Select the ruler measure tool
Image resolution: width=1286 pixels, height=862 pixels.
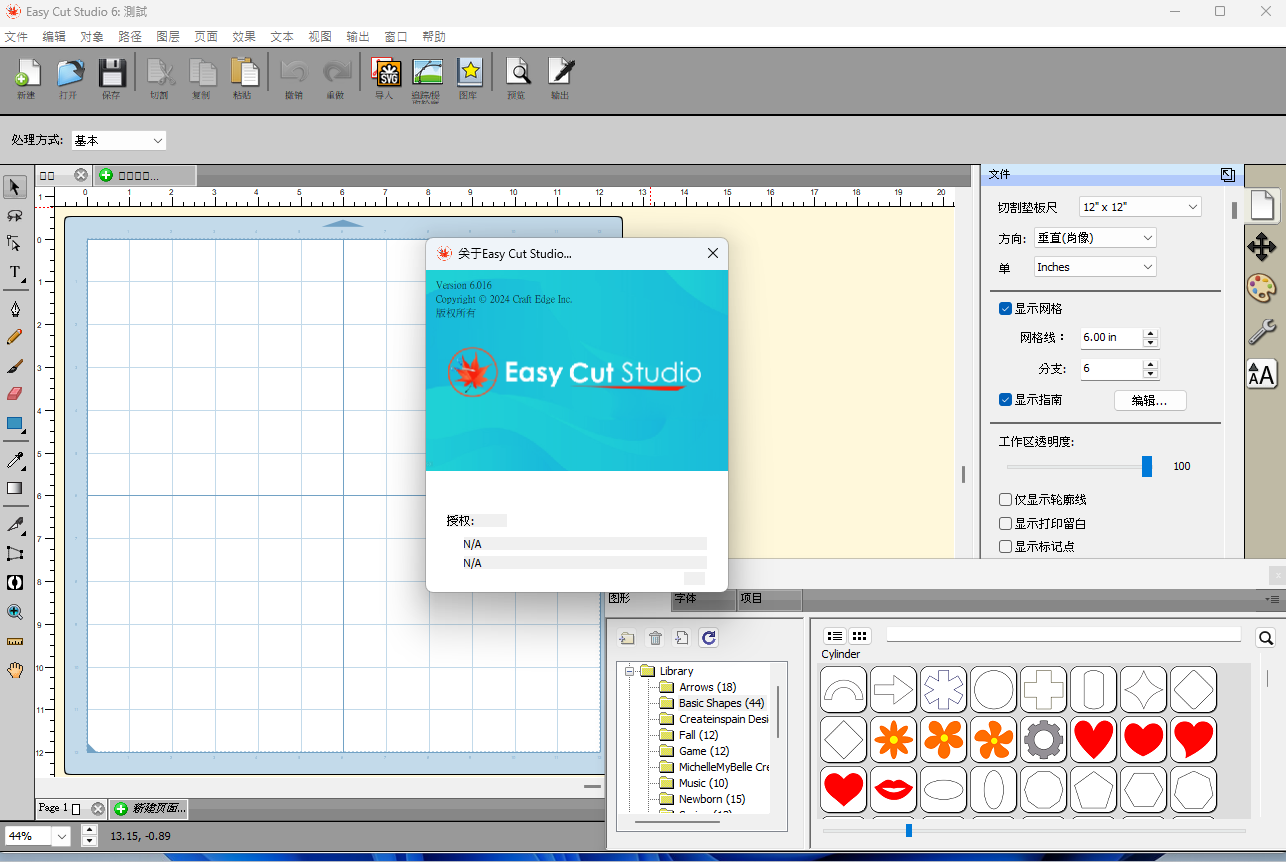pos(15,641)
